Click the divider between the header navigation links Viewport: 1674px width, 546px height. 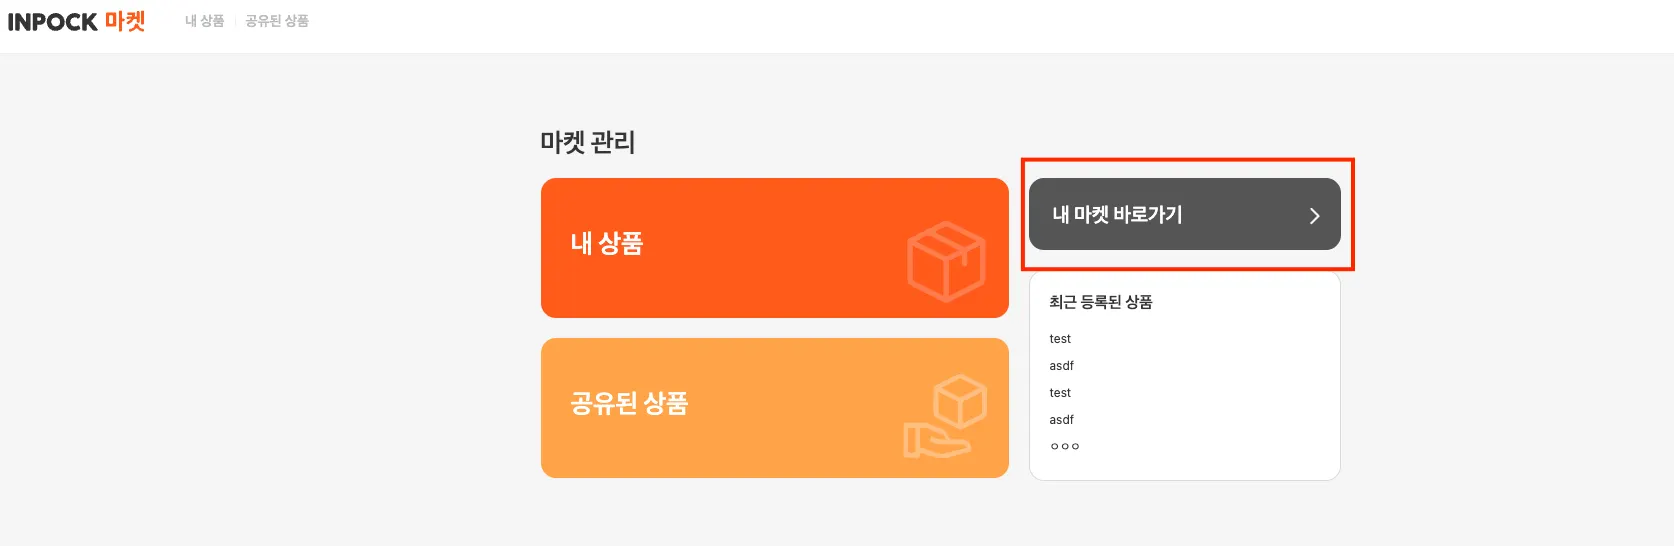235,21
